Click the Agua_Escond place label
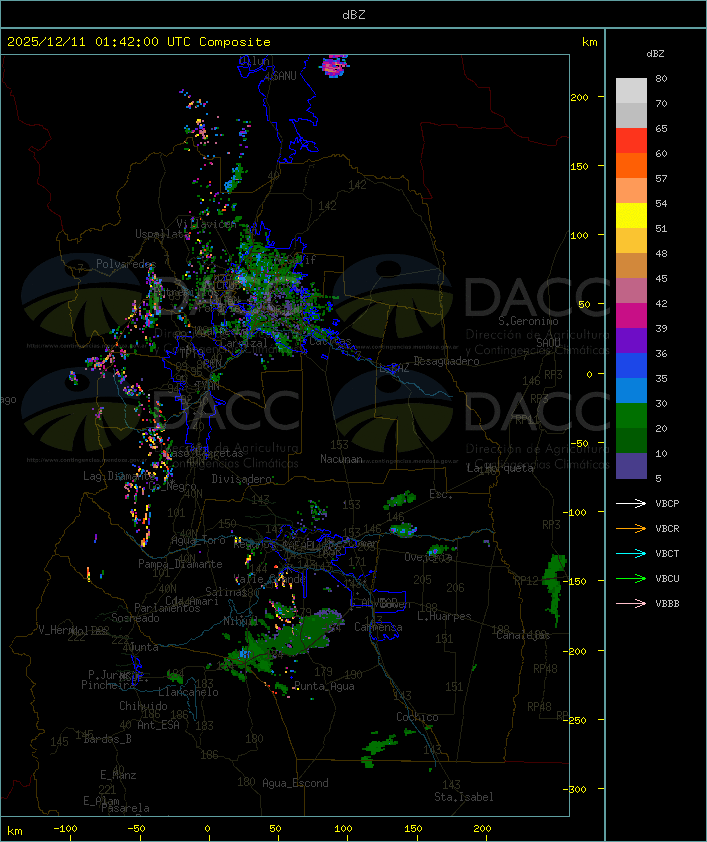Image resolution: width=707 pixels, height=842 pixels. coord(295,783)
